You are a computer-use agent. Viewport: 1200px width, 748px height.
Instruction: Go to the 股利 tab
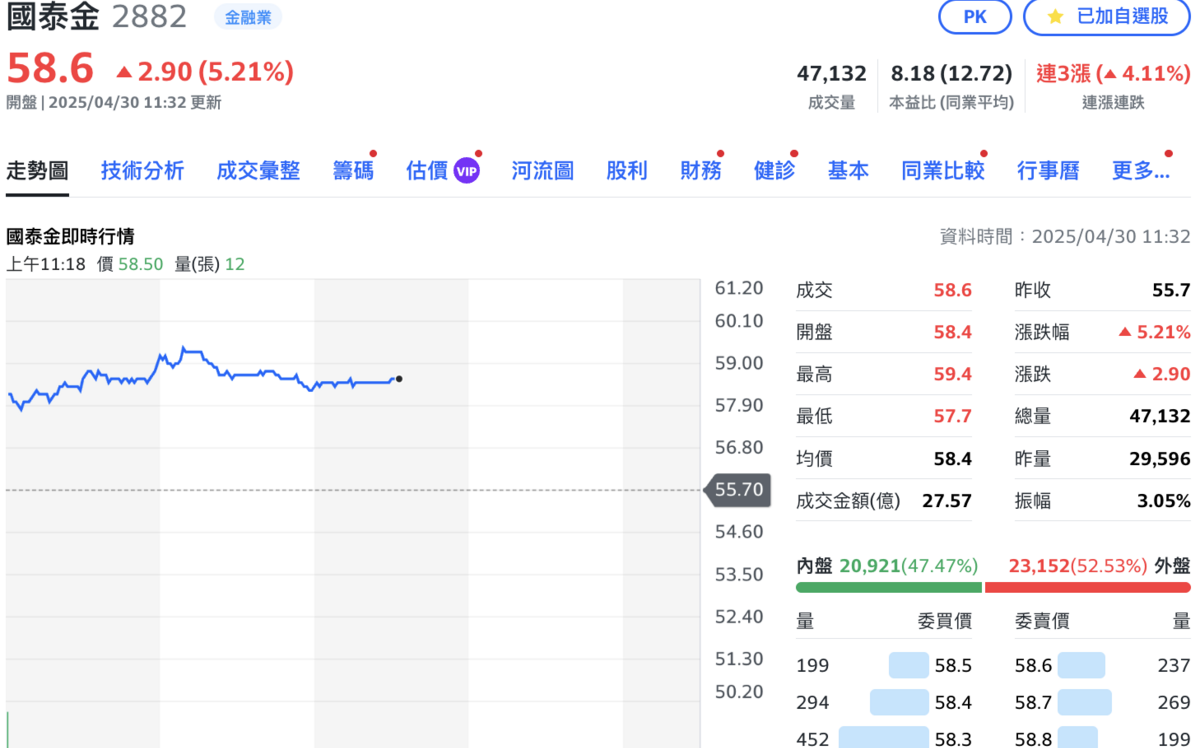click(627, 171)
